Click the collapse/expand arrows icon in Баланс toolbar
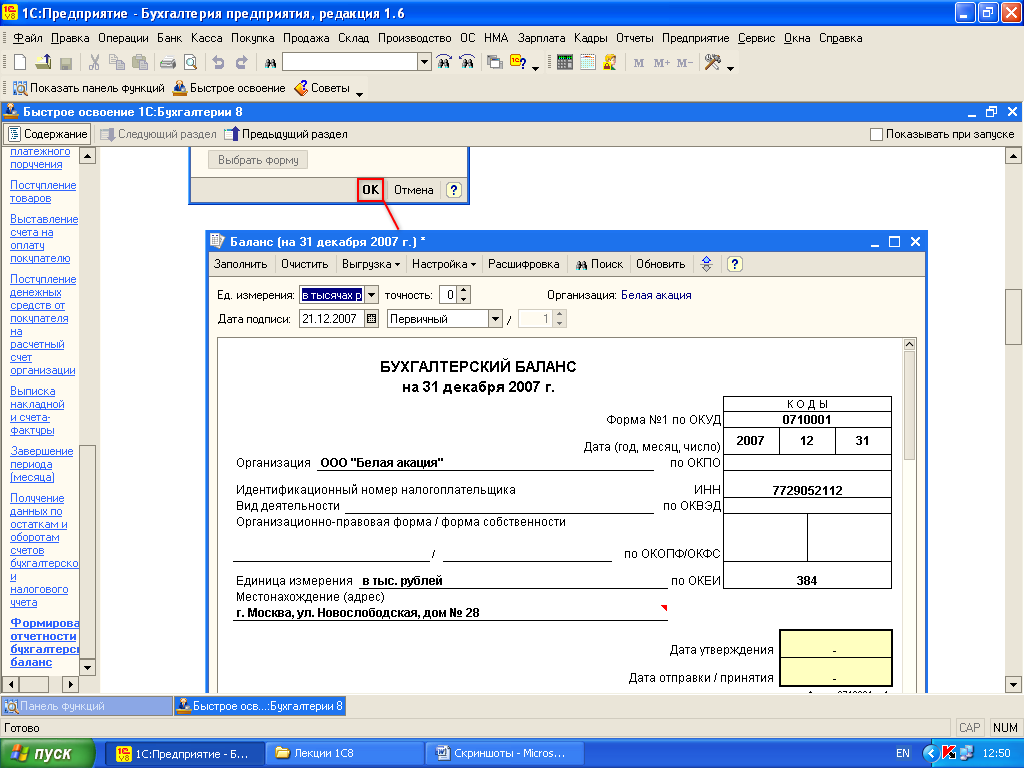This screenshot has height=768, width=1024. 707,264
